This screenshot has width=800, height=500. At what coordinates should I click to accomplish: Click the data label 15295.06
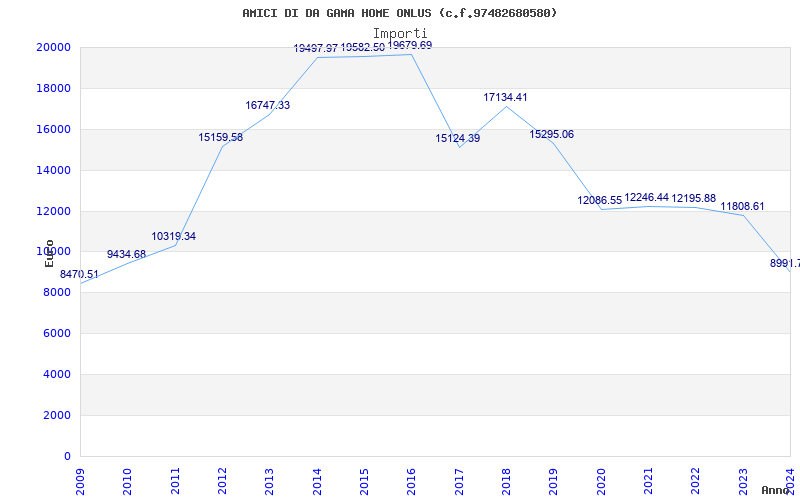click(x=552, y=134)
